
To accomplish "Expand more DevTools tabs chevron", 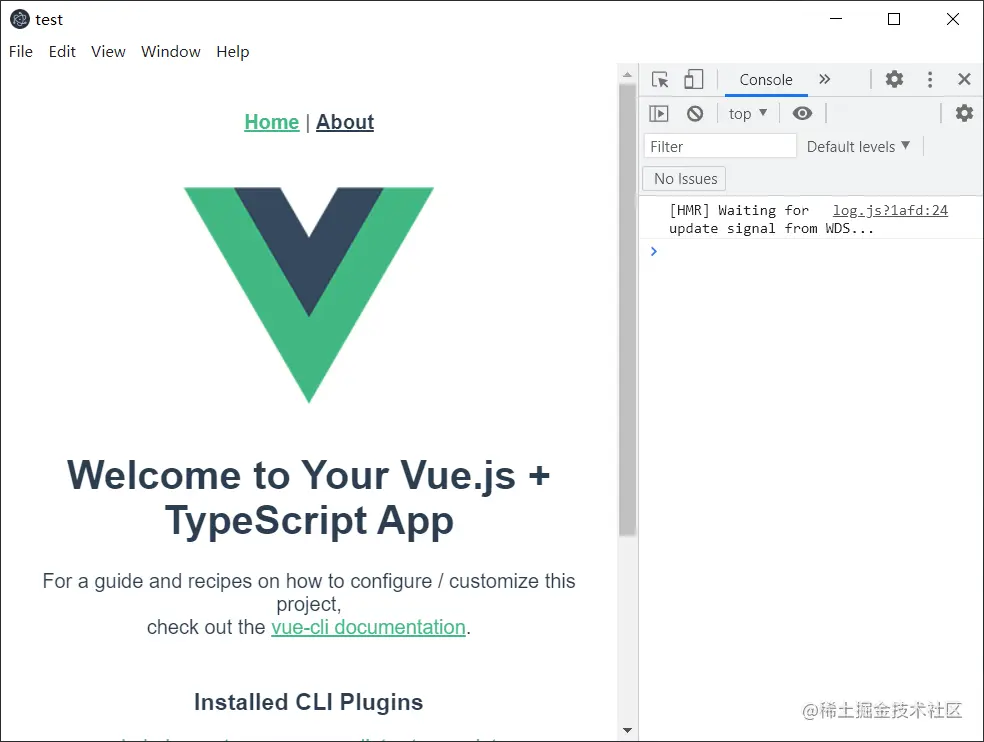I will click(x=825, y=79).
